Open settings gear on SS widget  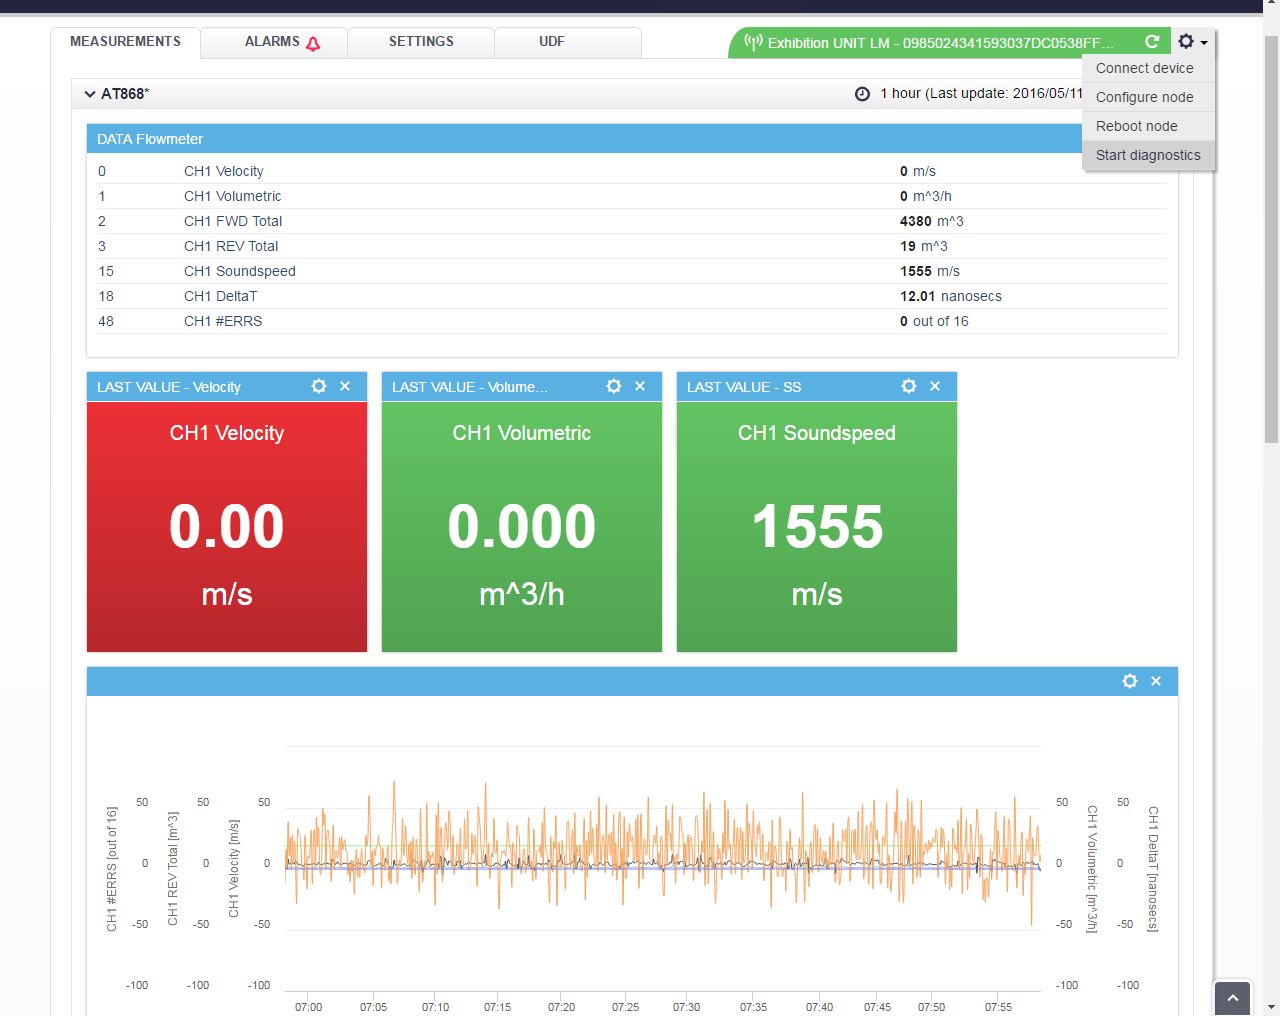[x=909, y=386]
